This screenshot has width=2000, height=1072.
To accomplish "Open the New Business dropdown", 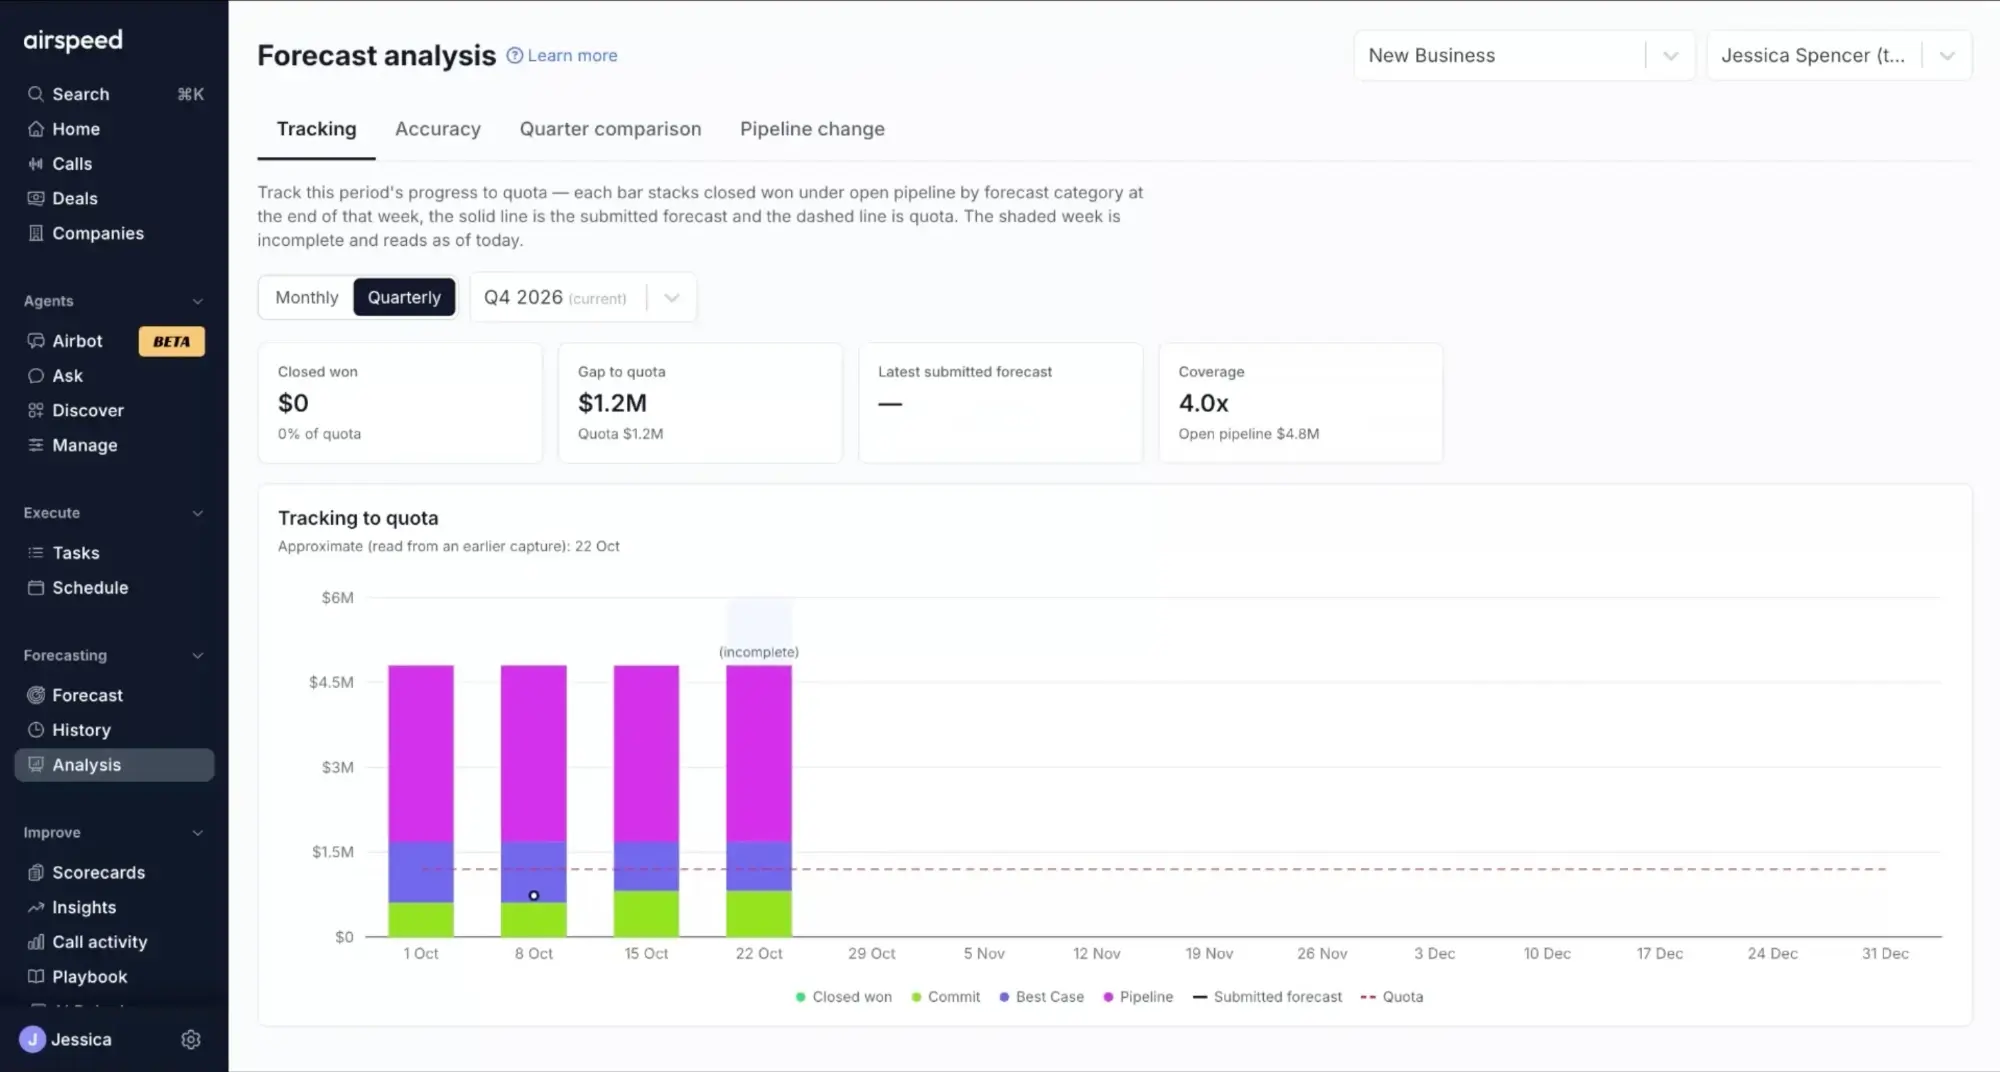I will point(1524,56).
